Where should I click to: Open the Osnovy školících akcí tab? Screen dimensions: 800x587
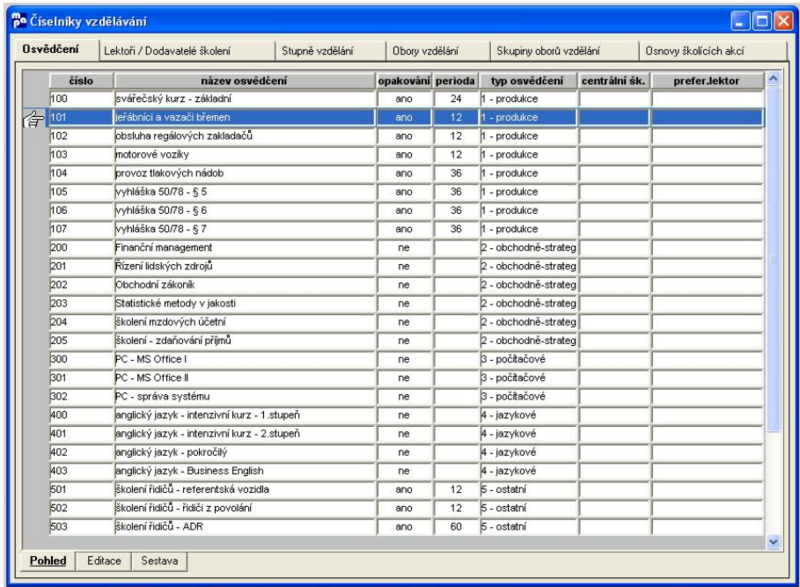(712, 51)
